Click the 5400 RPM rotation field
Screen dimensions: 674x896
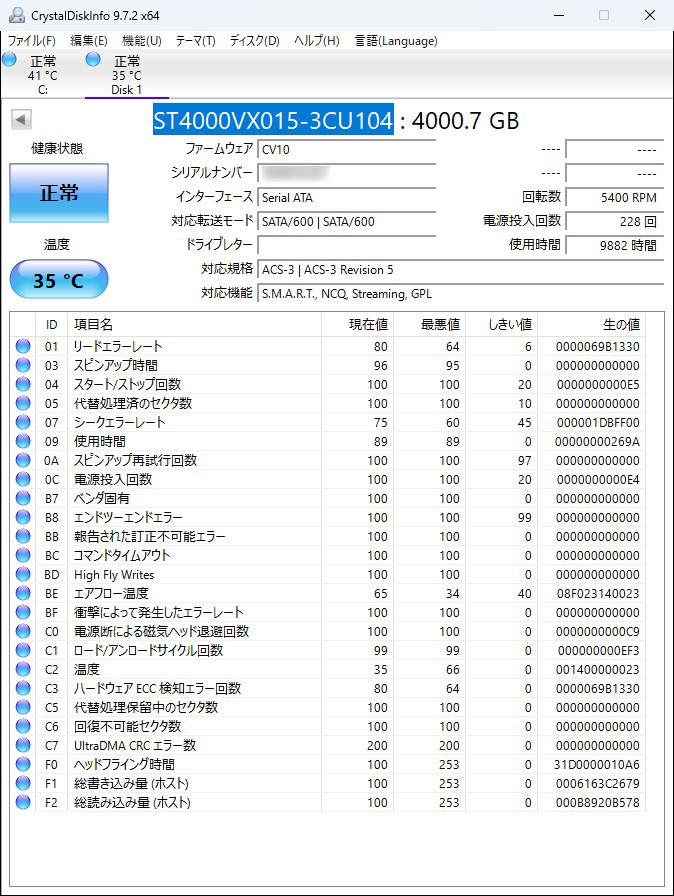(x=615, y=197)
